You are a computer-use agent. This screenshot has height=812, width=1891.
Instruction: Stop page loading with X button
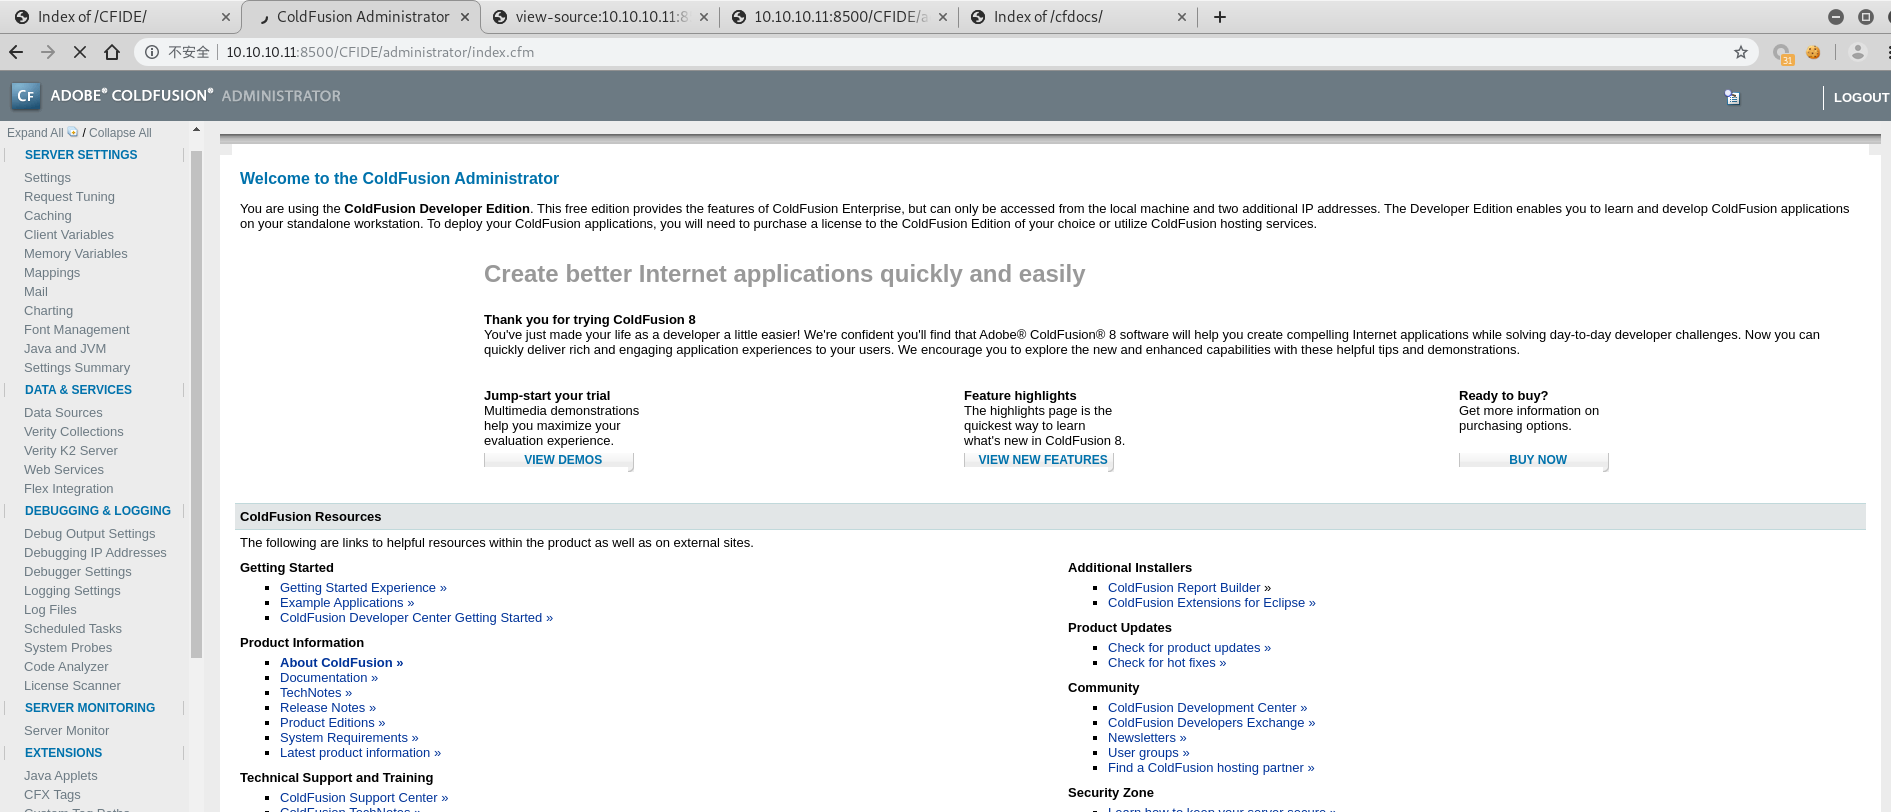tap(80, 52)
